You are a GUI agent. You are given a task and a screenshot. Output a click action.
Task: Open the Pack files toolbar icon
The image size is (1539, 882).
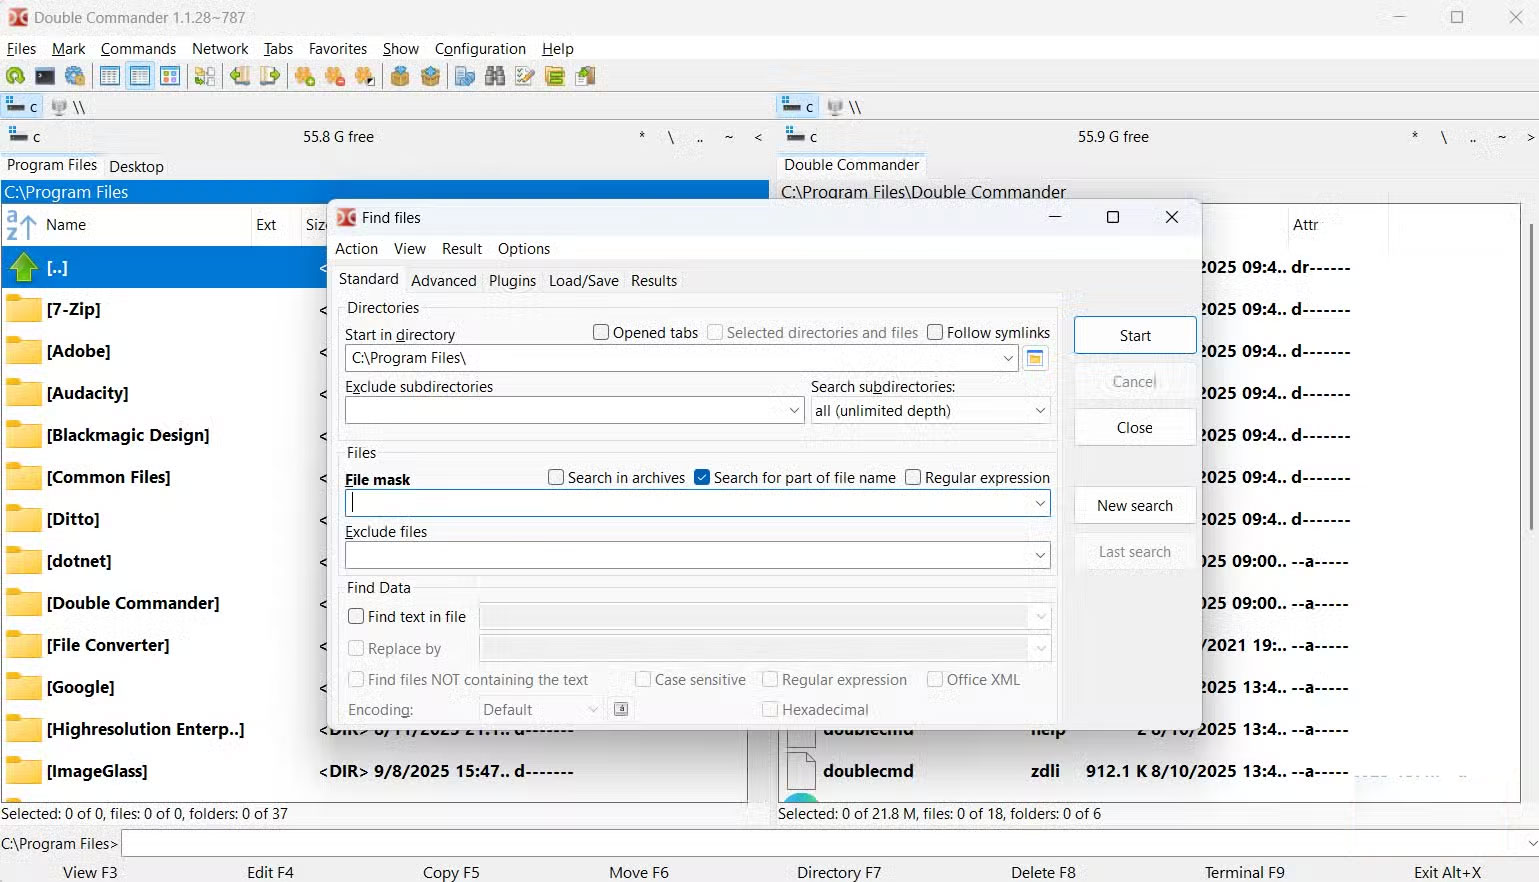coord(400,75)
